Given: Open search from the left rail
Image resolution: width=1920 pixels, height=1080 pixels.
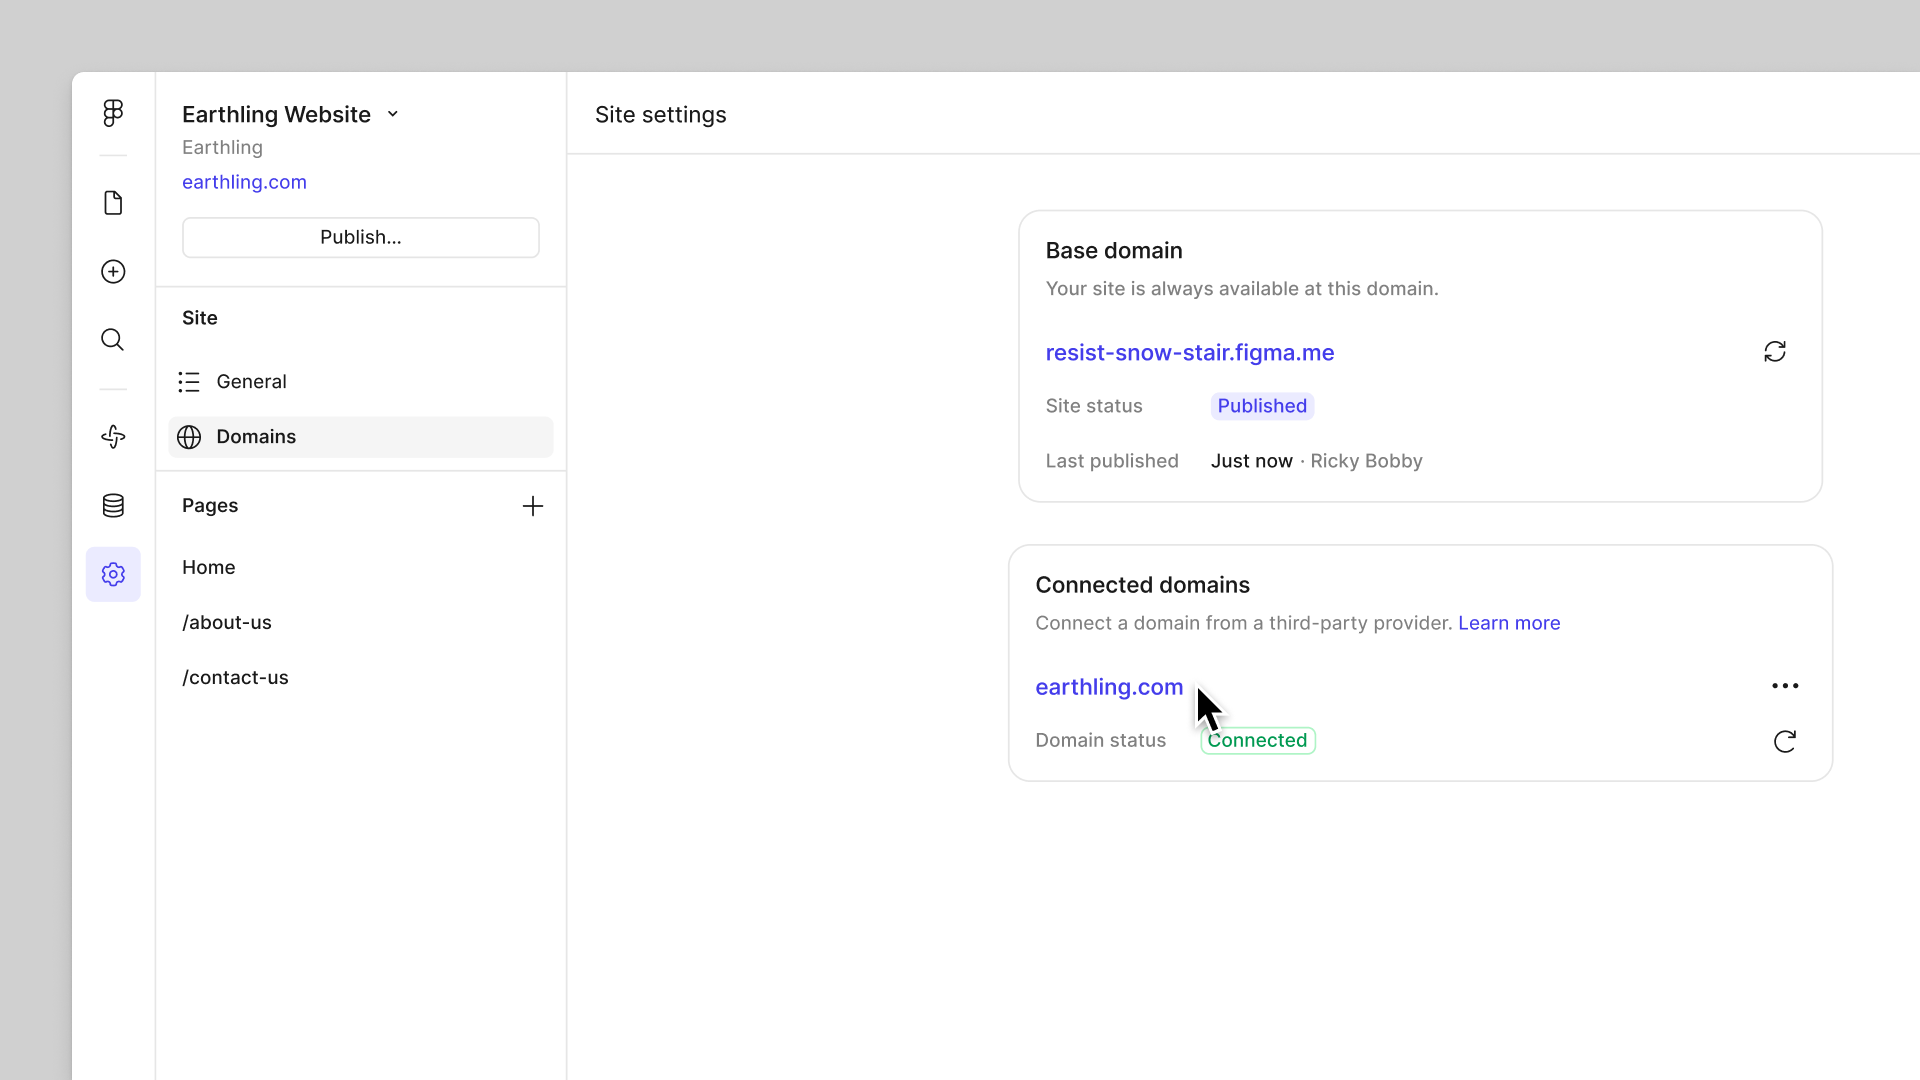Looking at the screenshot, I should (113, 340).
